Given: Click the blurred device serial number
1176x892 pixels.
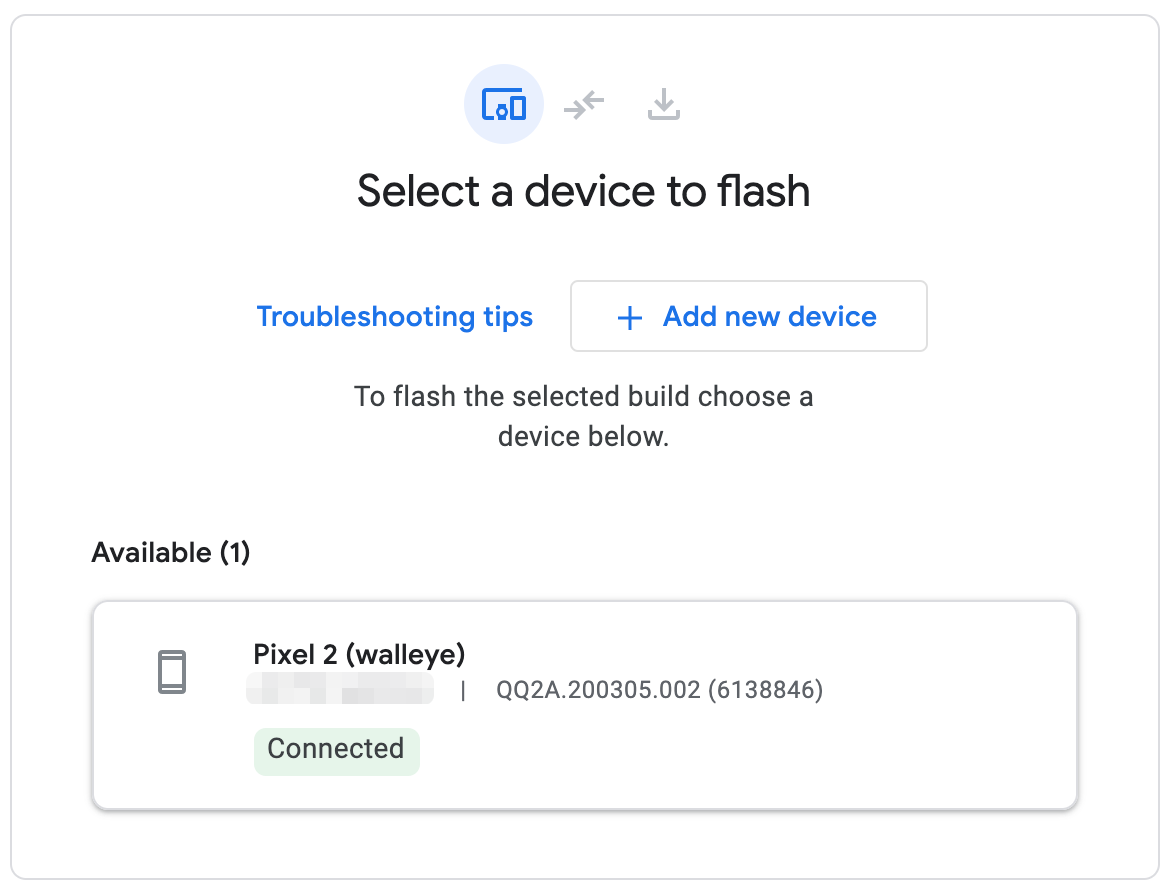Looking at the screenshot, I should click(x=340, y=688).
